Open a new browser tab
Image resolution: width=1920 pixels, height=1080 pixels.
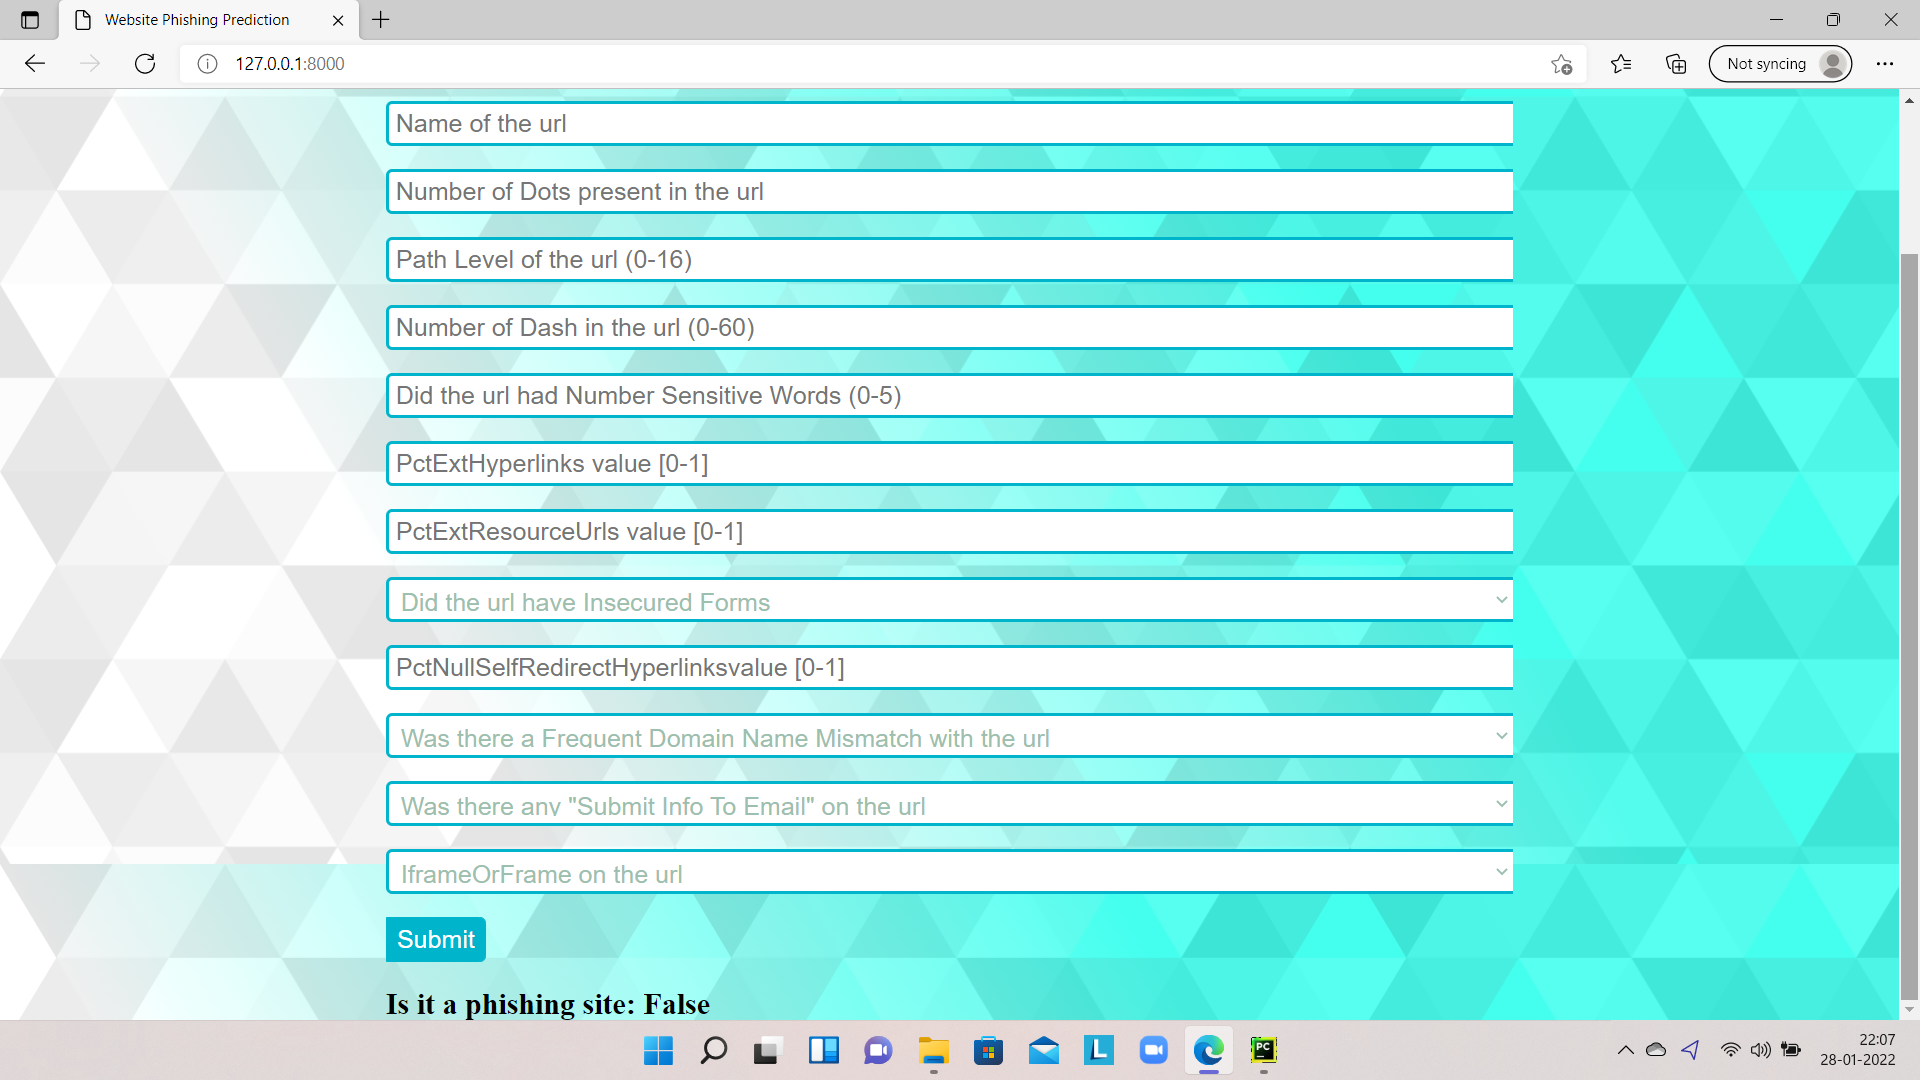click(x=381, y=20)
